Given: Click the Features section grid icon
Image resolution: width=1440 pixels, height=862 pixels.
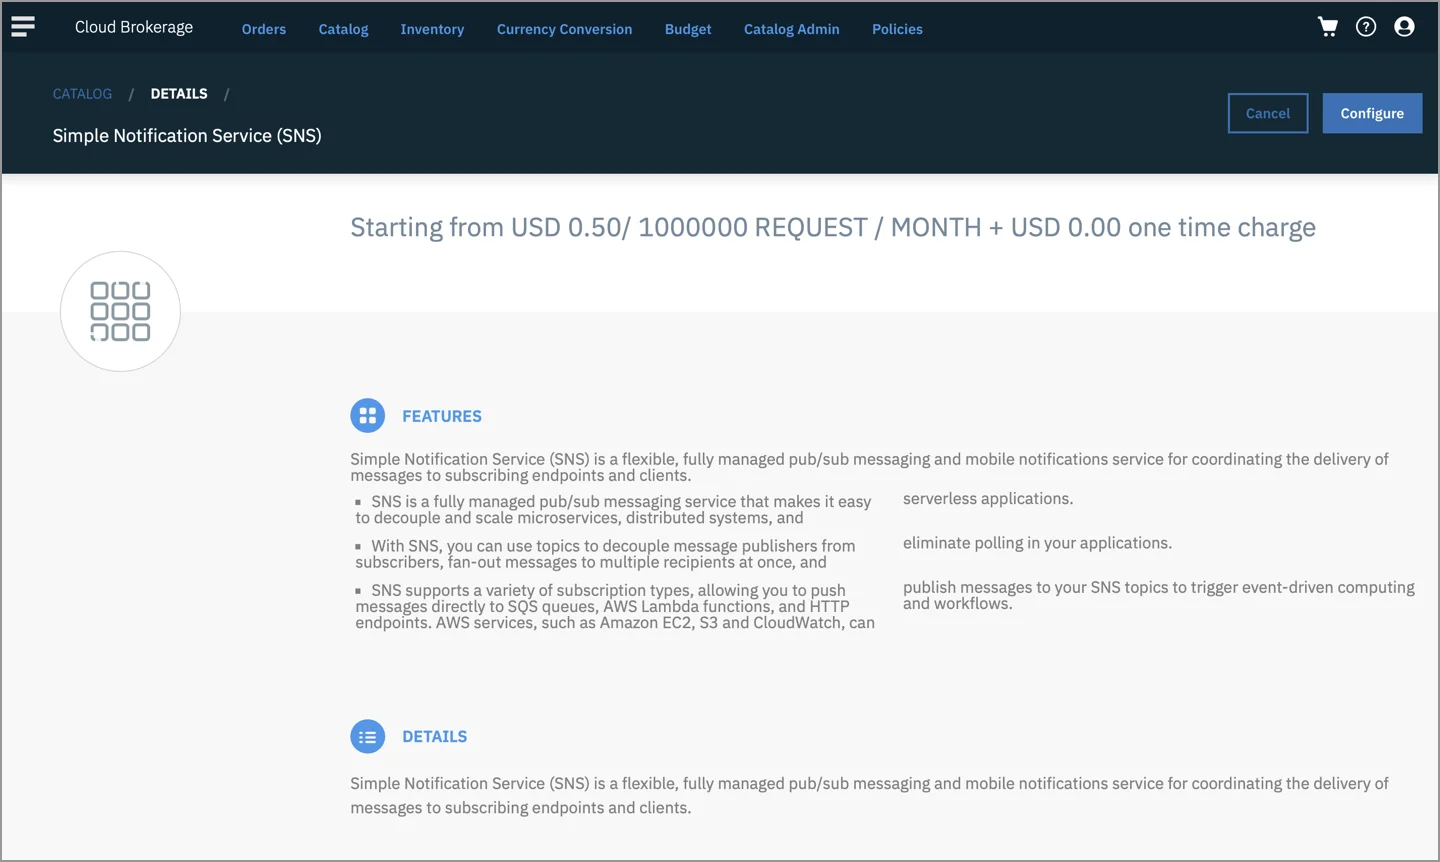Looking at the screenshot, I should [368, 416].
